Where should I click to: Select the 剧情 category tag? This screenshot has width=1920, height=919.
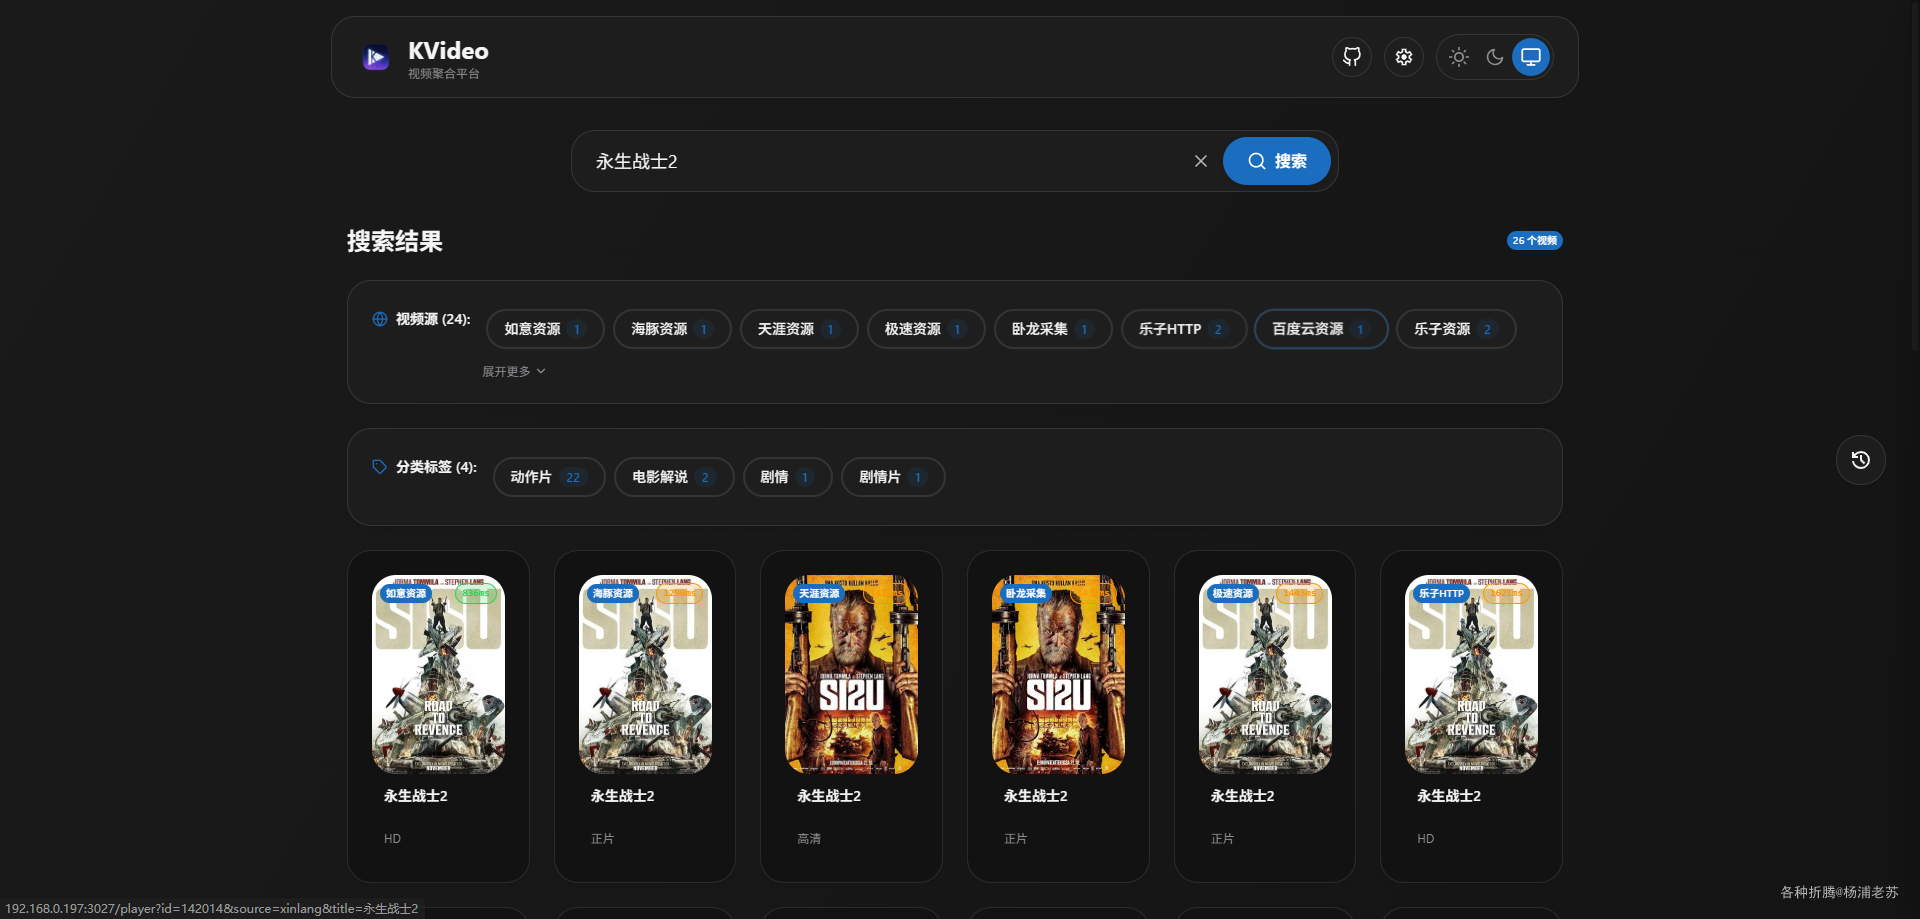788,477
